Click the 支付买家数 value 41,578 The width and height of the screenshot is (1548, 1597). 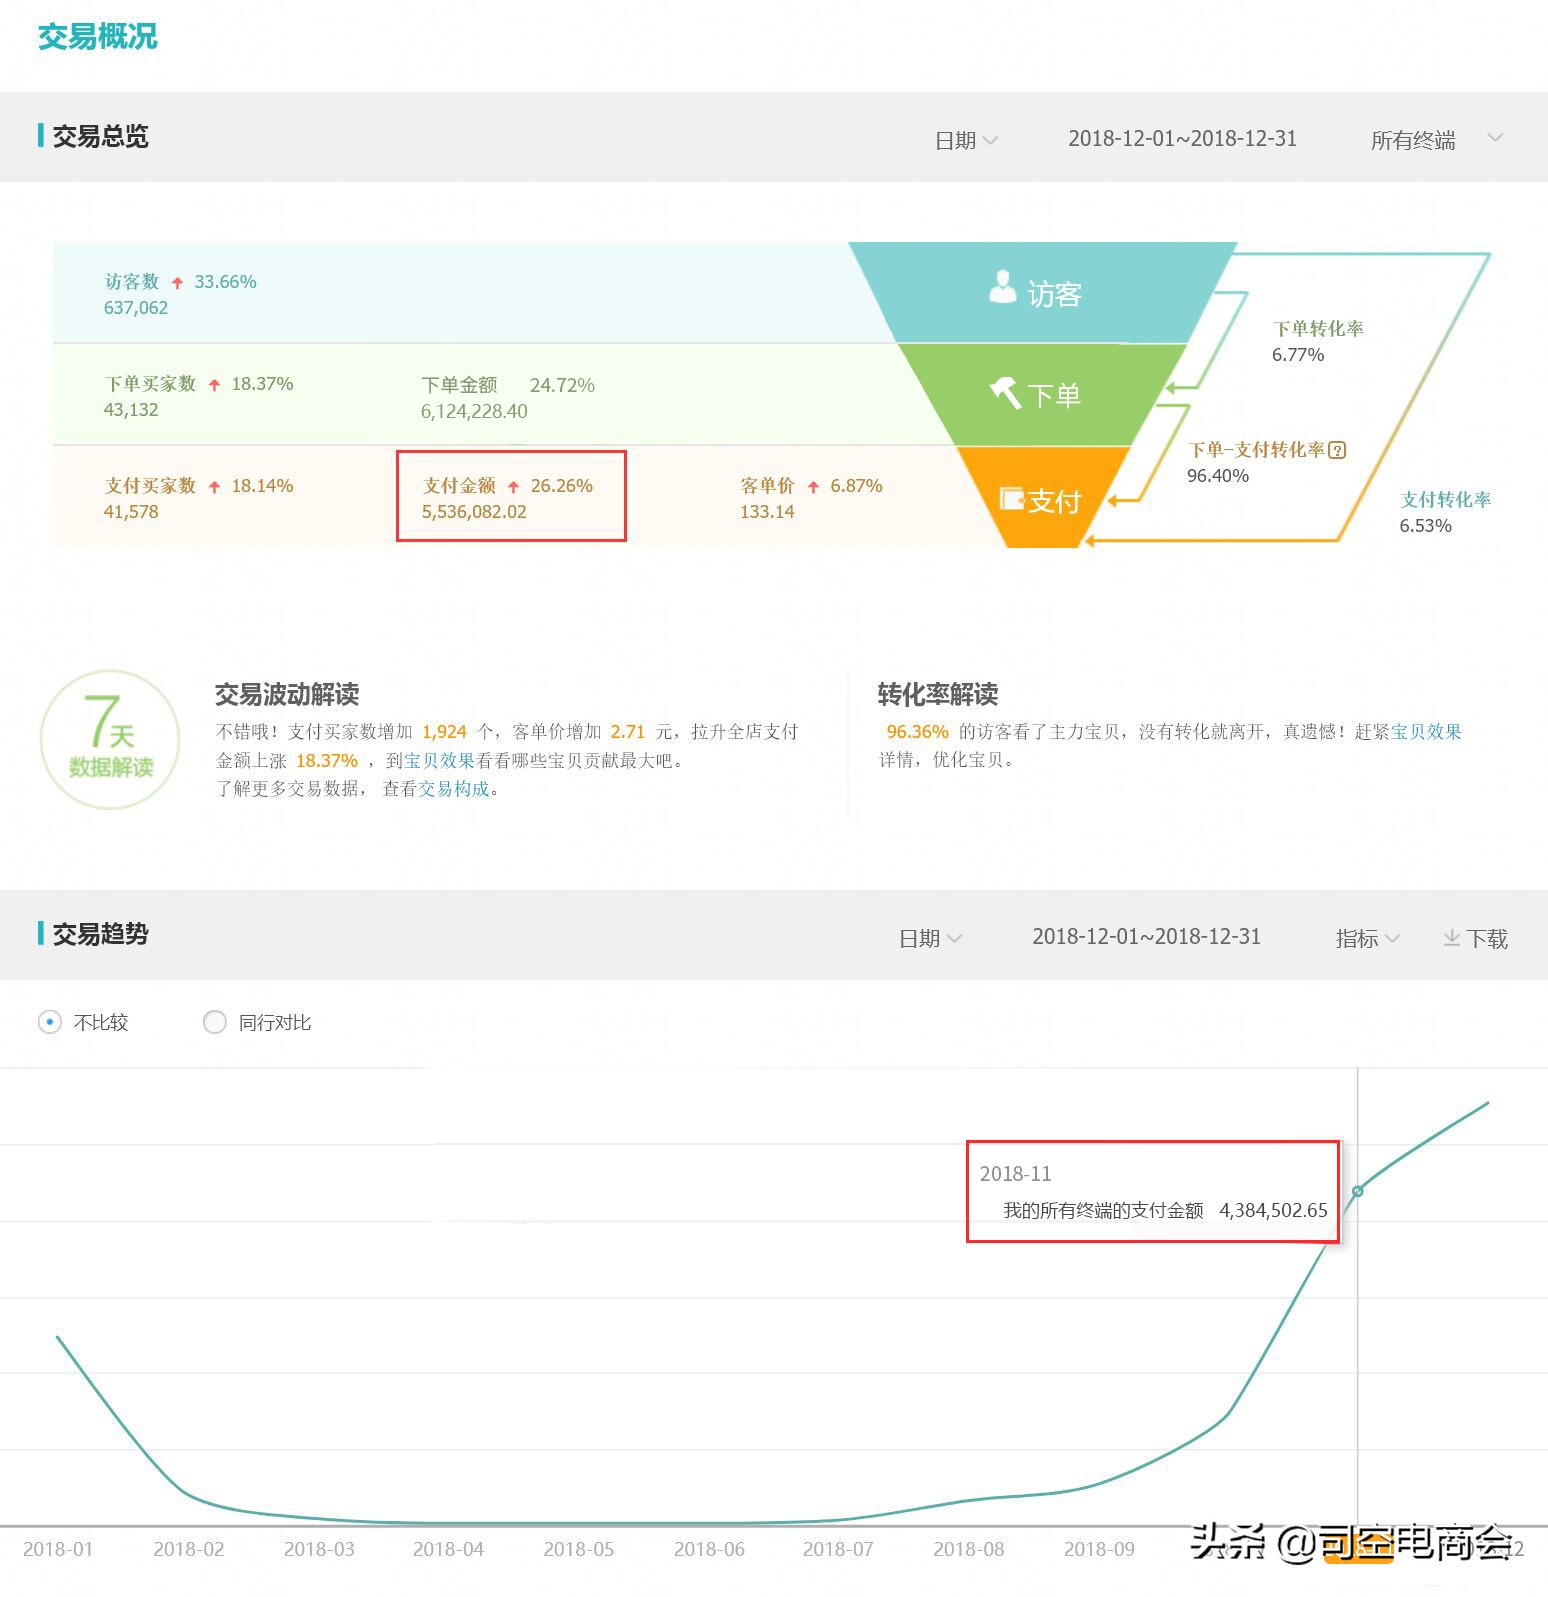[x=131, y=512]
